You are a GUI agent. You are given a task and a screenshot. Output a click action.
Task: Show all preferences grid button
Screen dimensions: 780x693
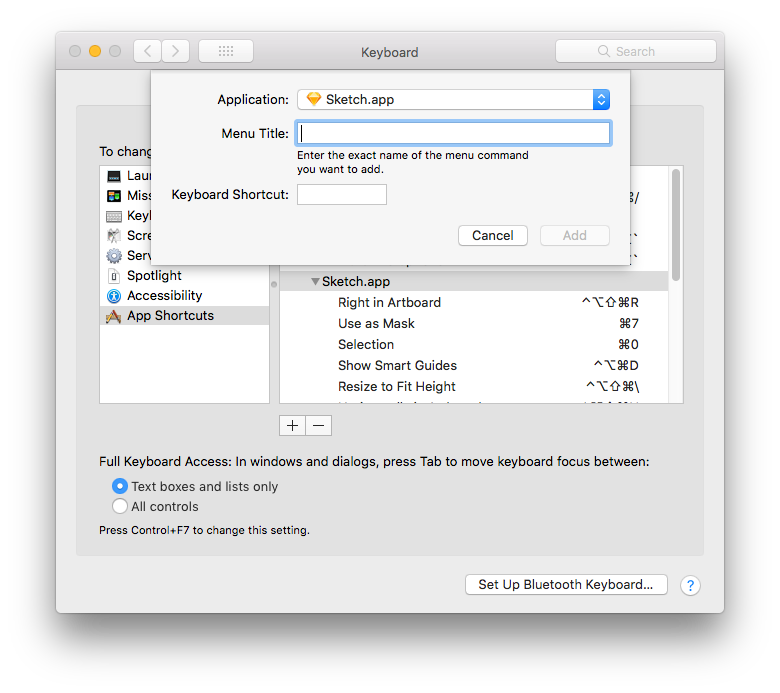[226, 51]
